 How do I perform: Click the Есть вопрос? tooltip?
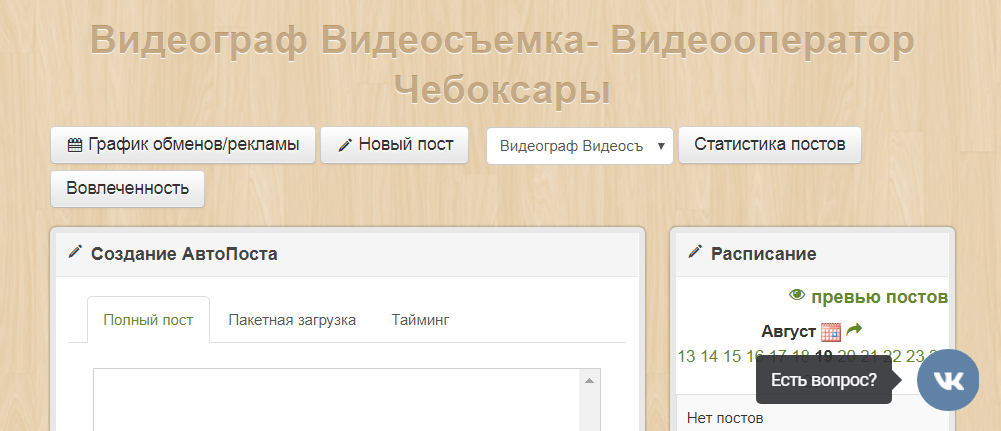824,381
